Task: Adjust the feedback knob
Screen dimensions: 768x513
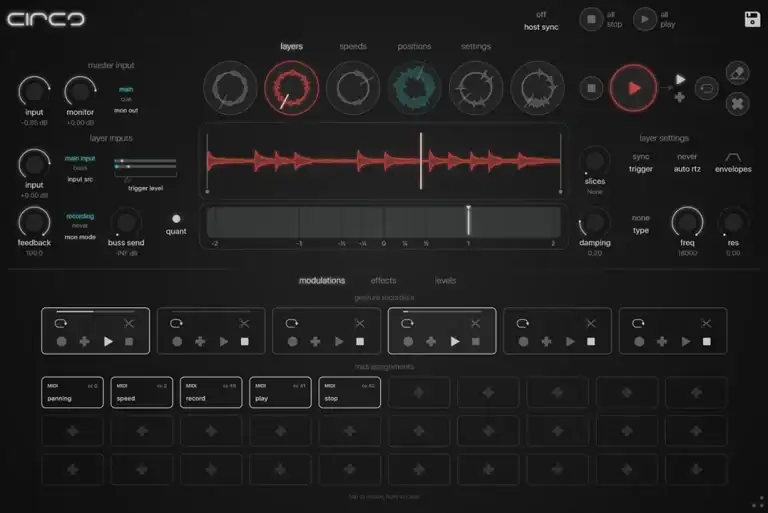Action: (x=34, y=222)
